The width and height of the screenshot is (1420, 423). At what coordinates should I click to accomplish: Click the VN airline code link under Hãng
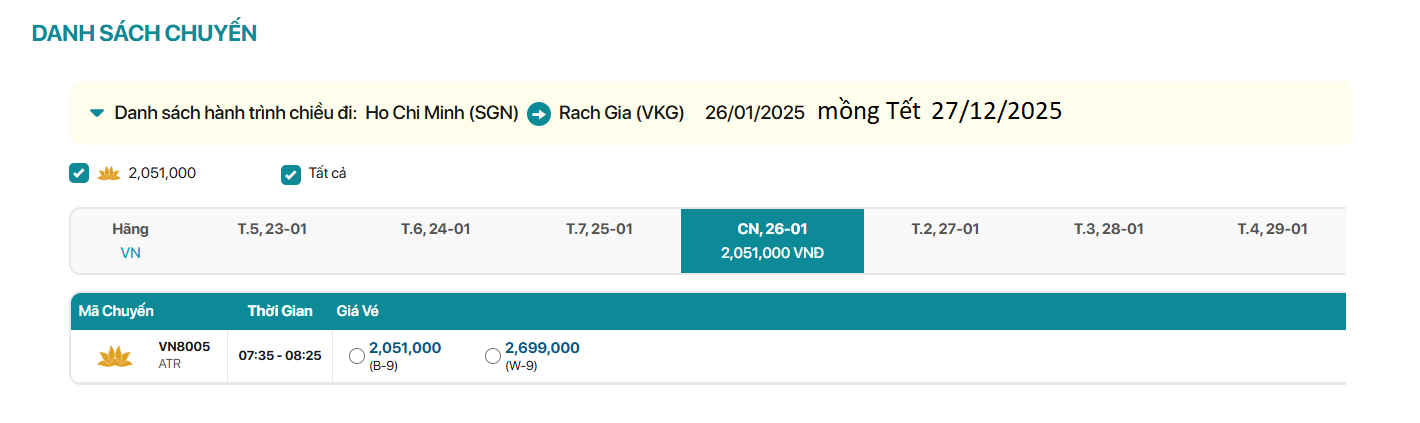click(130, 253)
